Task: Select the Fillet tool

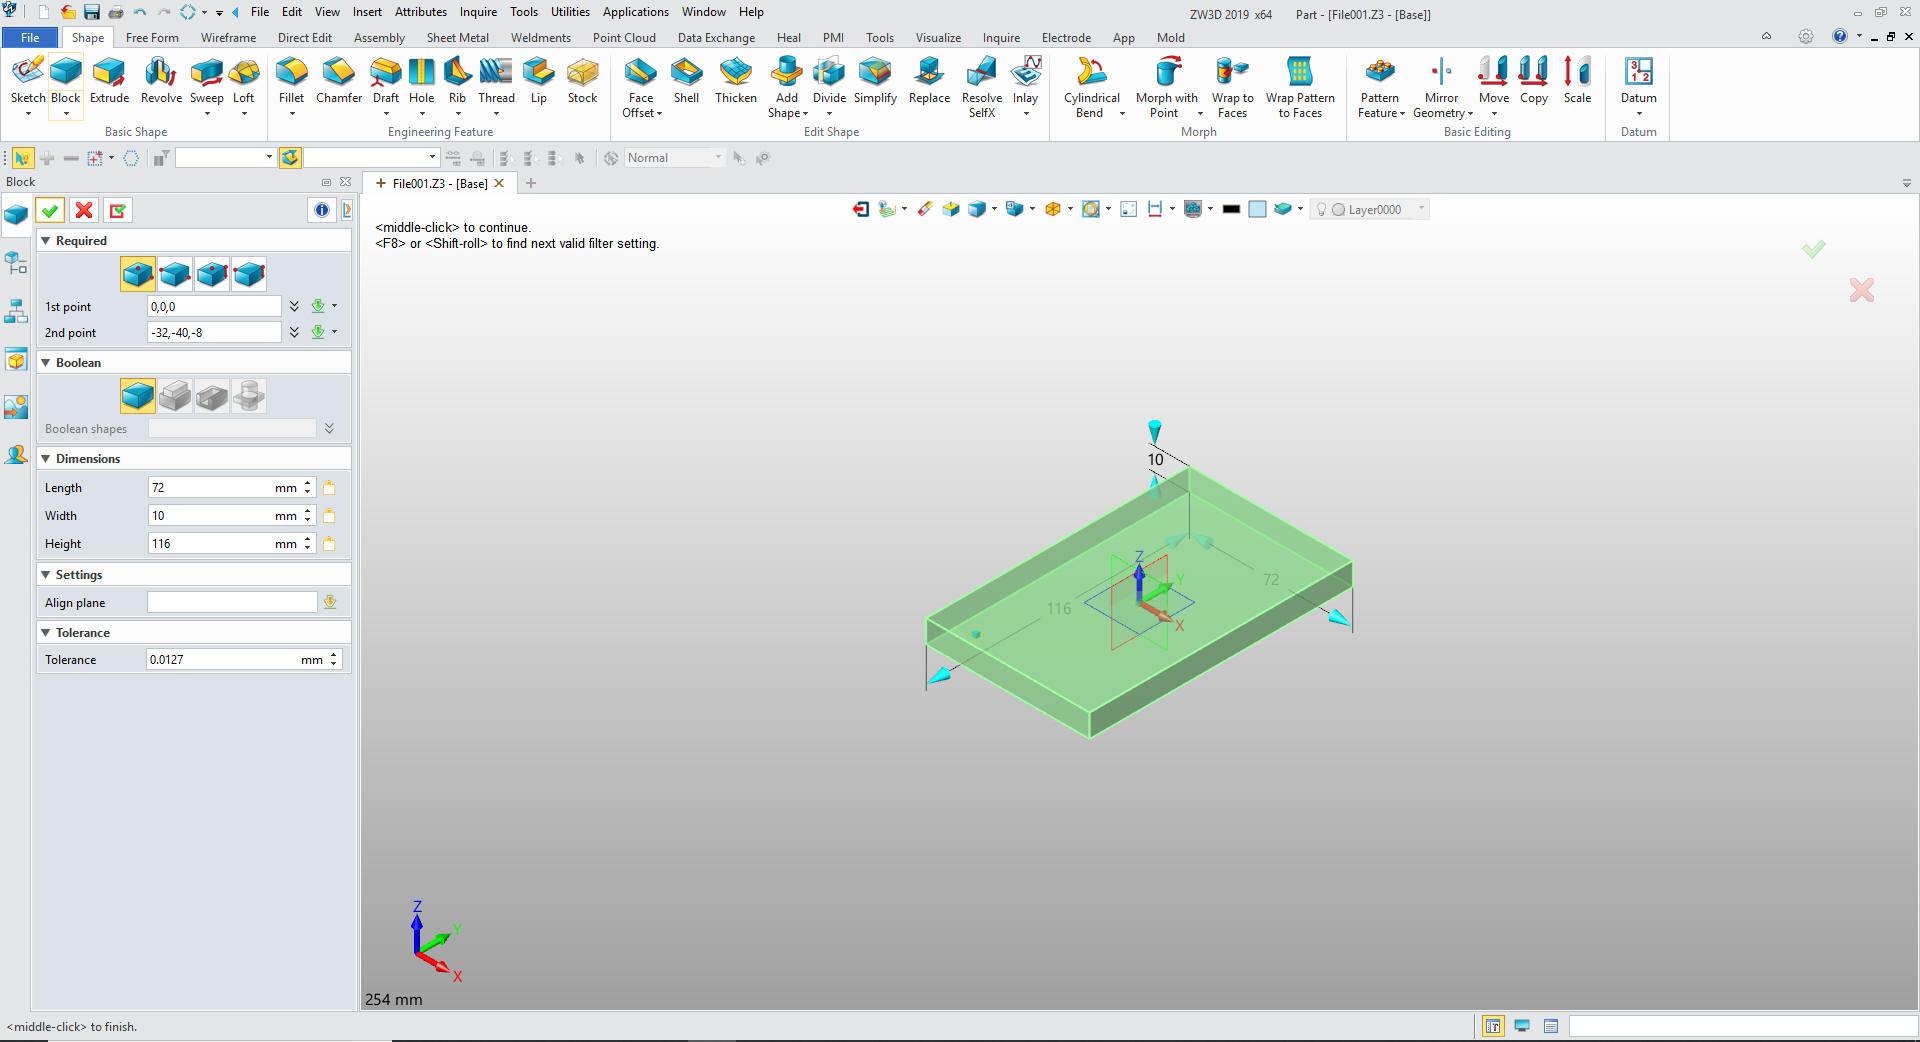Action: pos(292,80)
